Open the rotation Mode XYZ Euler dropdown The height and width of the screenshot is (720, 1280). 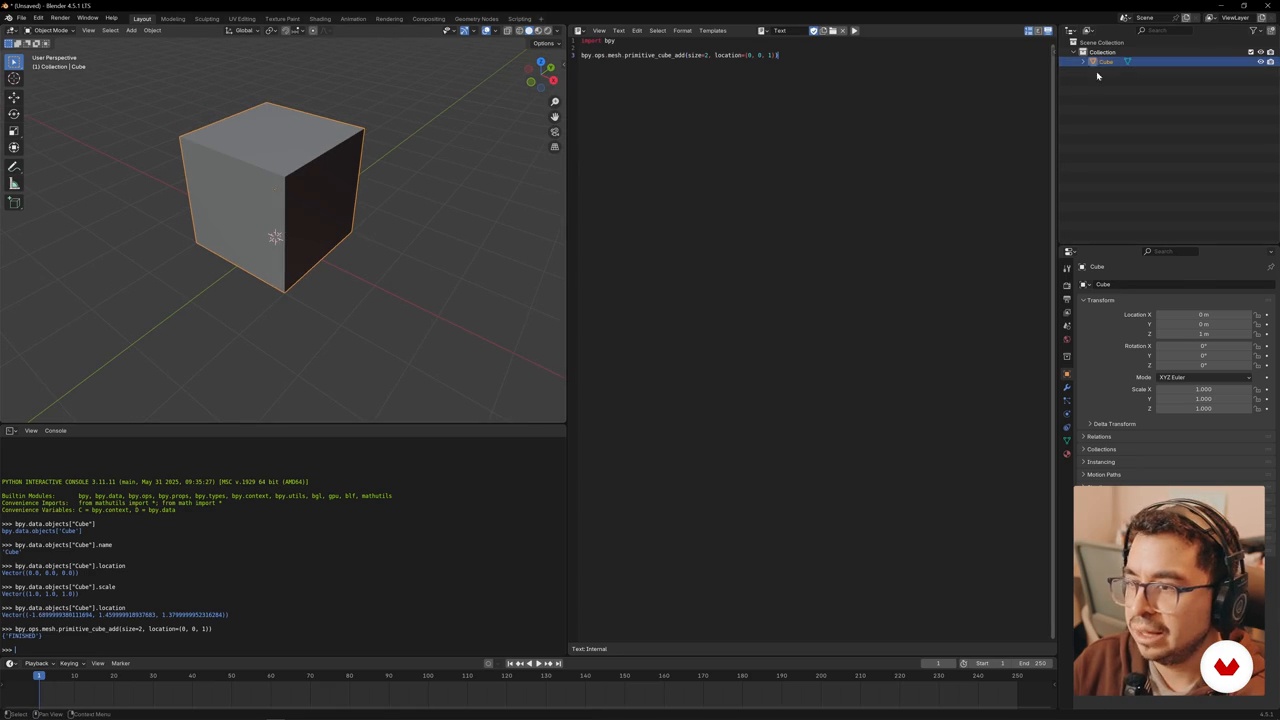(1204, 377)
